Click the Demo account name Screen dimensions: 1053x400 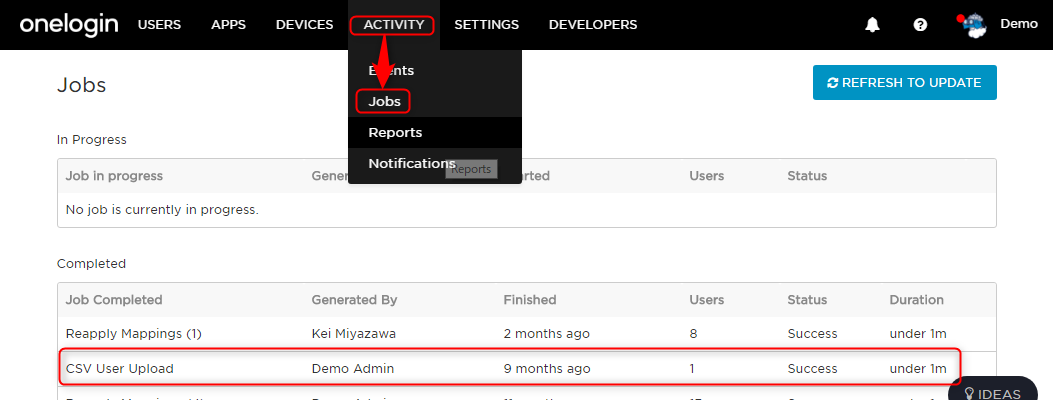[1019, 24]
